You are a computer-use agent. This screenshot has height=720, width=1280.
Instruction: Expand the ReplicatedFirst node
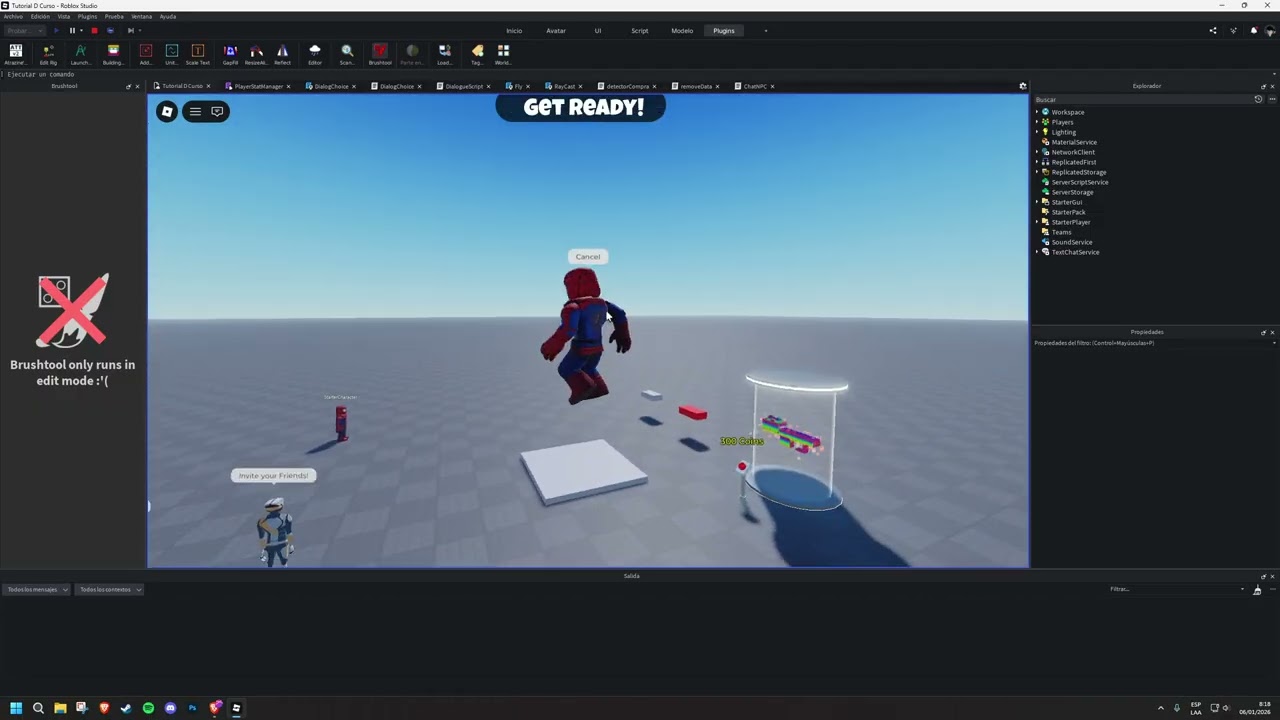click(1037, 162)
